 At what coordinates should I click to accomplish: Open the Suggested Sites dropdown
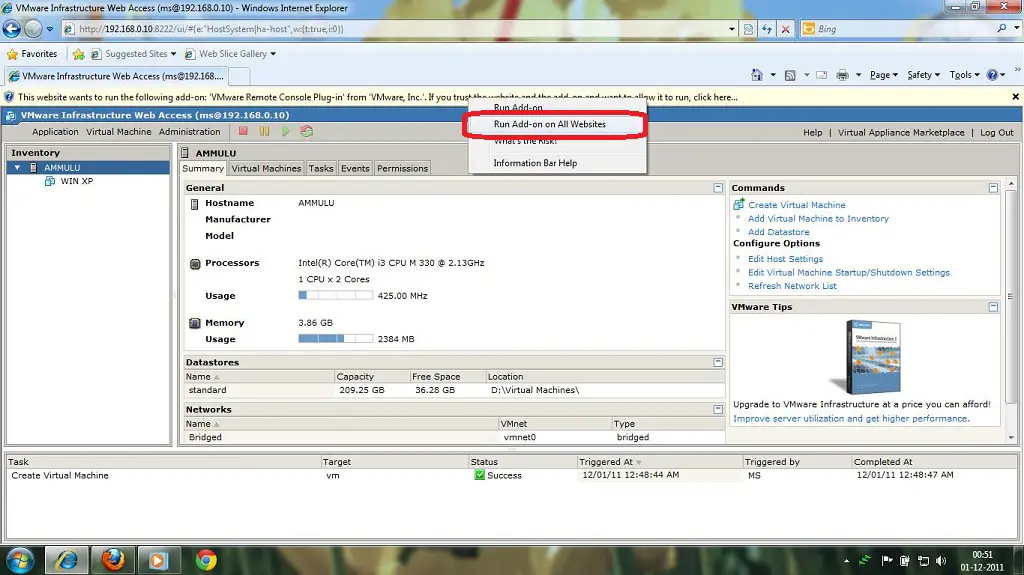tap(173, 54)
